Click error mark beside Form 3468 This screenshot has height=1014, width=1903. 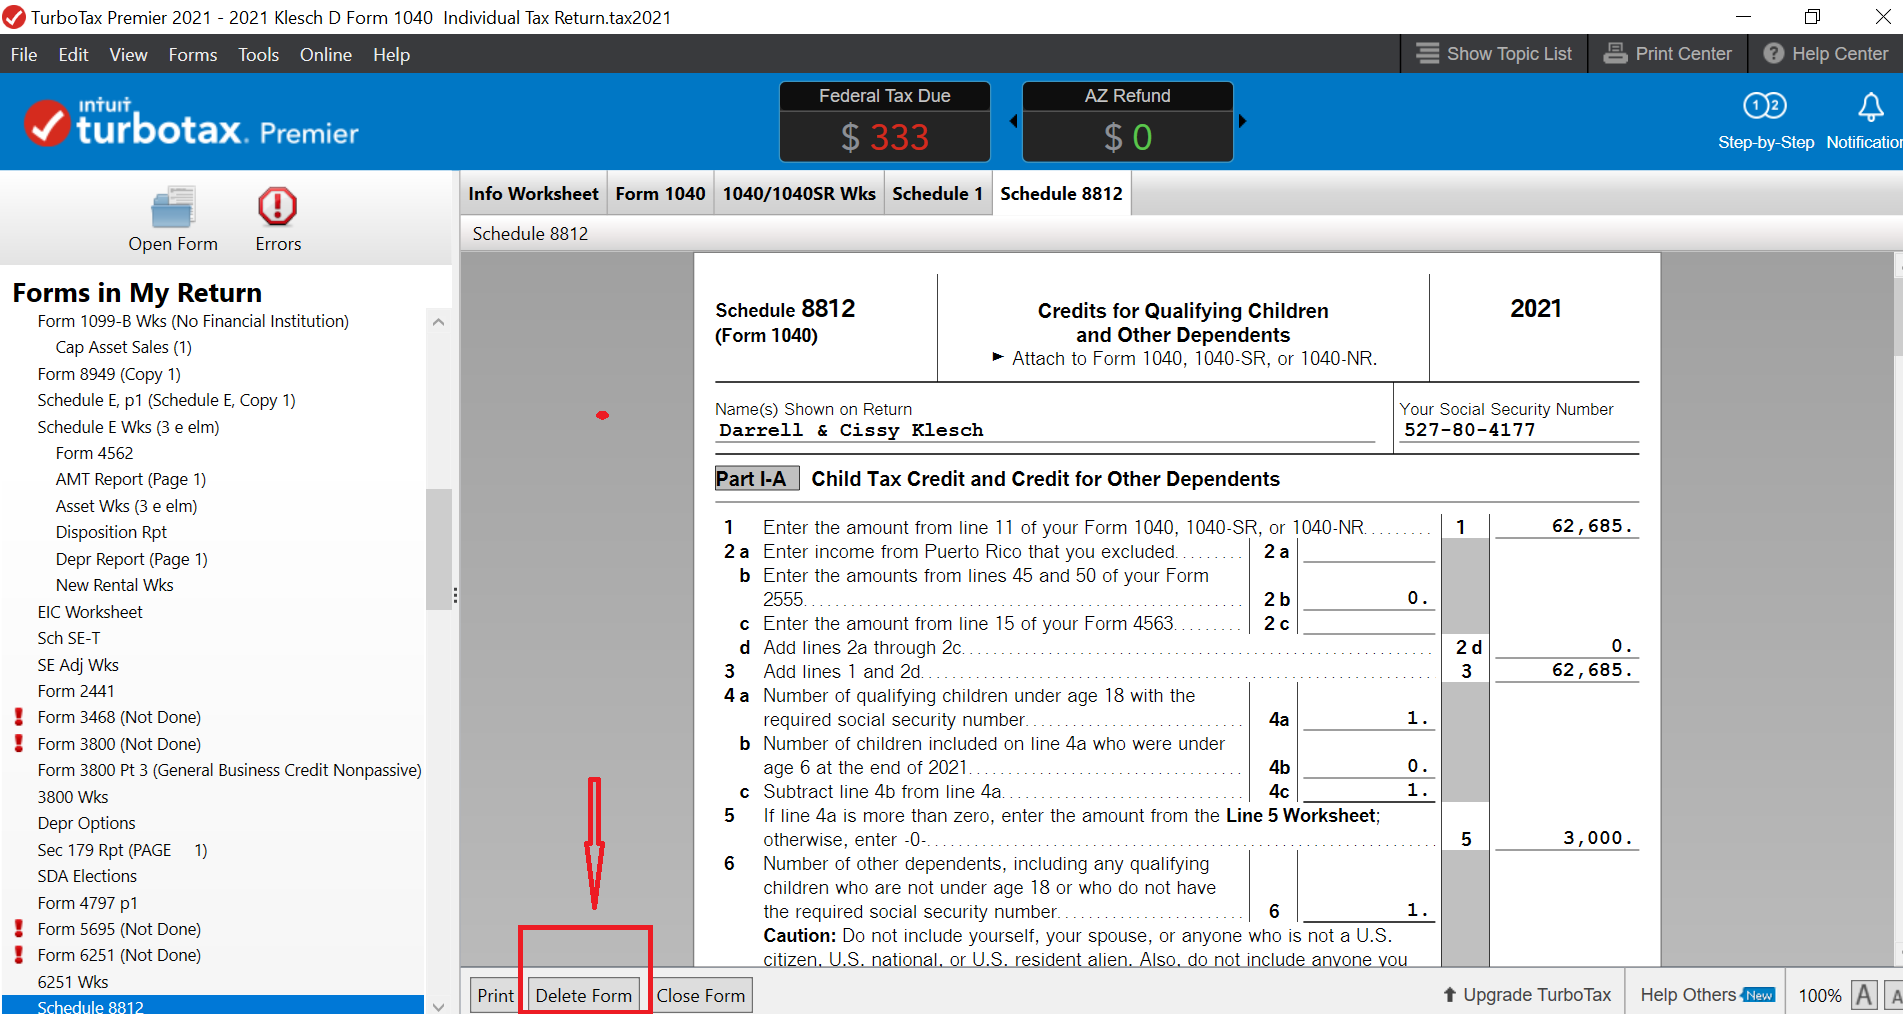tap(18, 717)
